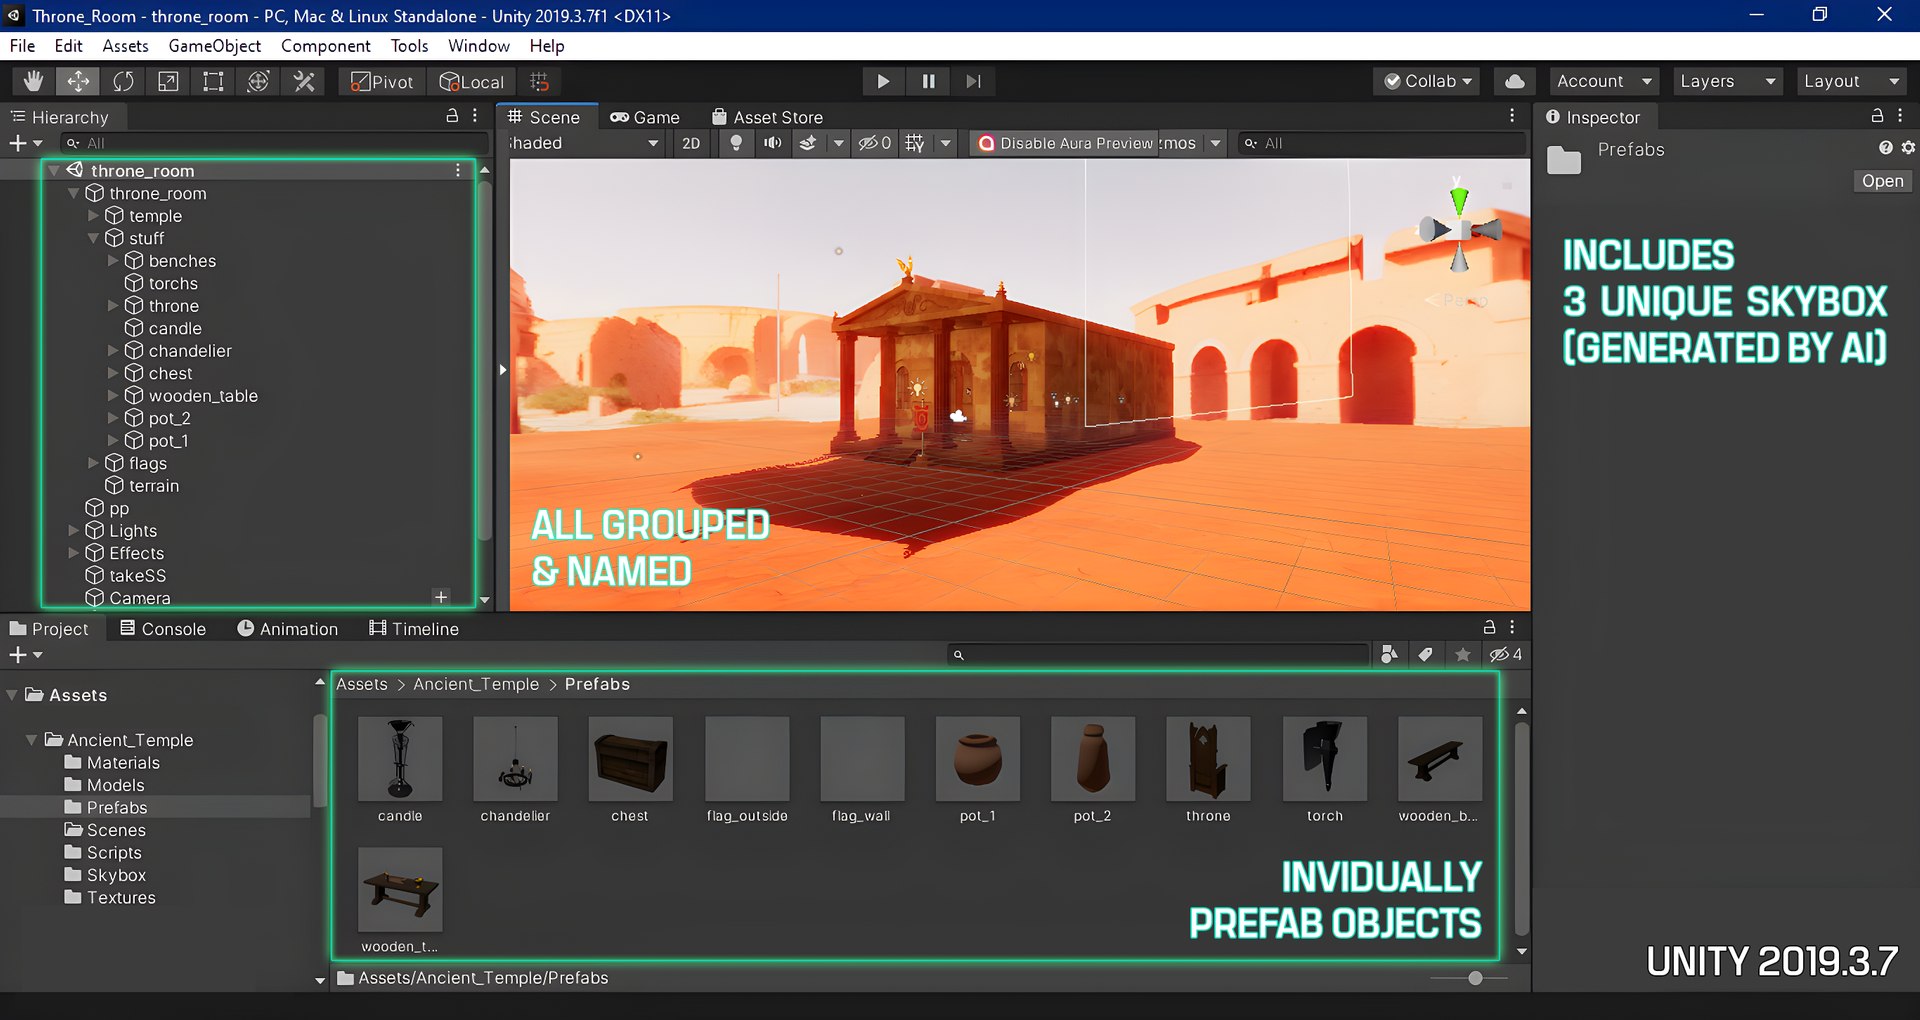The width and height of the screenshot is (1920, 1020).
Task: Open the Layers dropdown
Action: click(1727, 81)
